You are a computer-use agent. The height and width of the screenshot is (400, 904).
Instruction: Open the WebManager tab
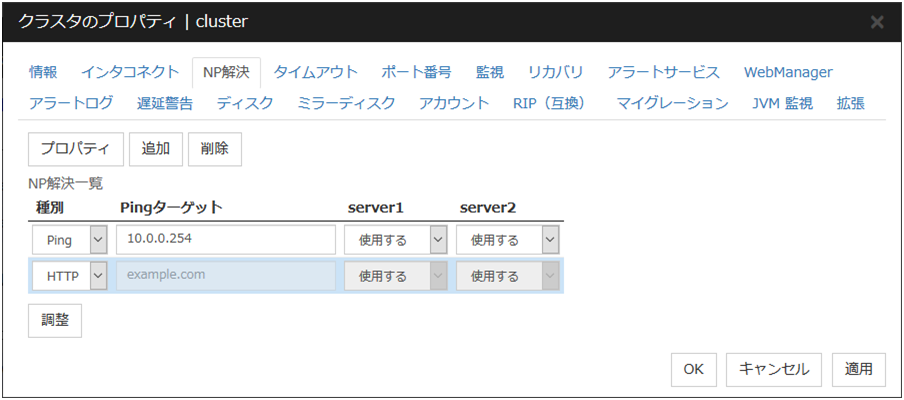tap(788, 72)
